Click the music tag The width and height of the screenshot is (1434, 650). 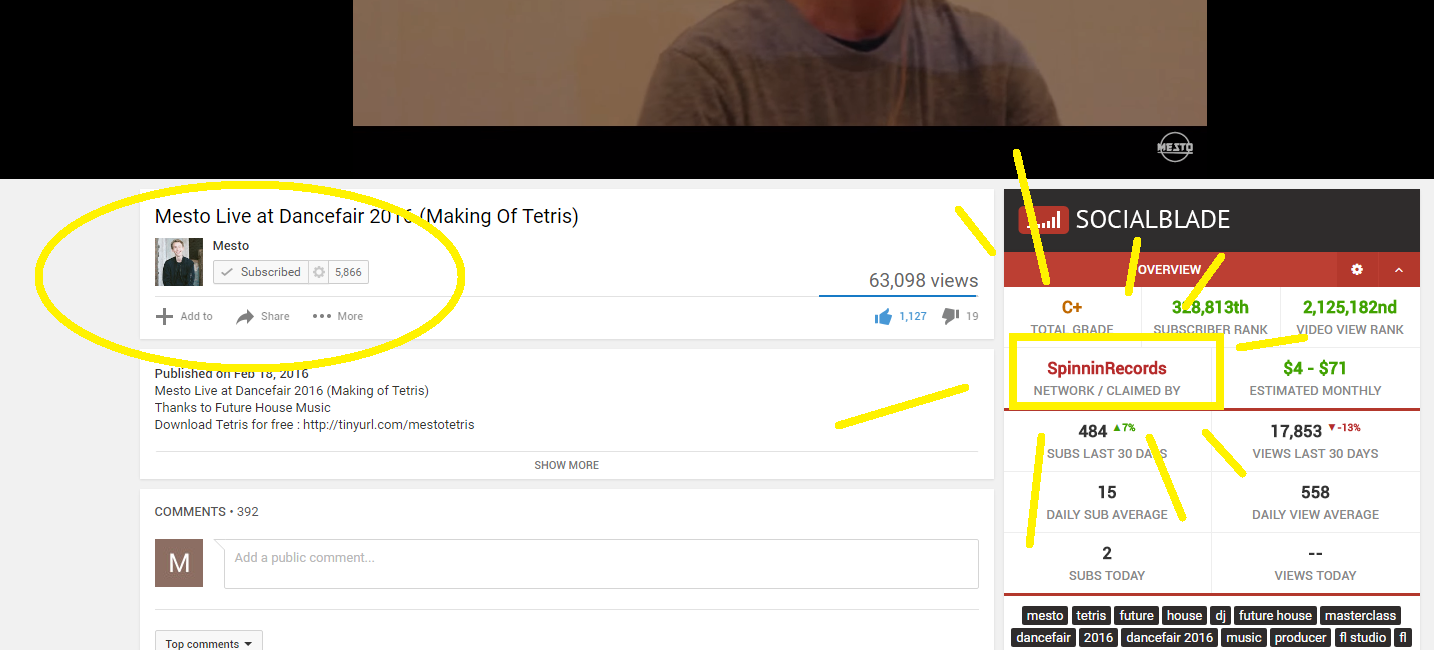coord(1244,638)
